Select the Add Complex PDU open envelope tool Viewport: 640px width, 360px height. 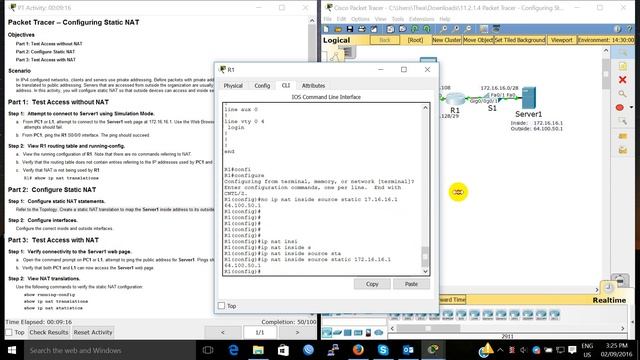pos(622,150)
